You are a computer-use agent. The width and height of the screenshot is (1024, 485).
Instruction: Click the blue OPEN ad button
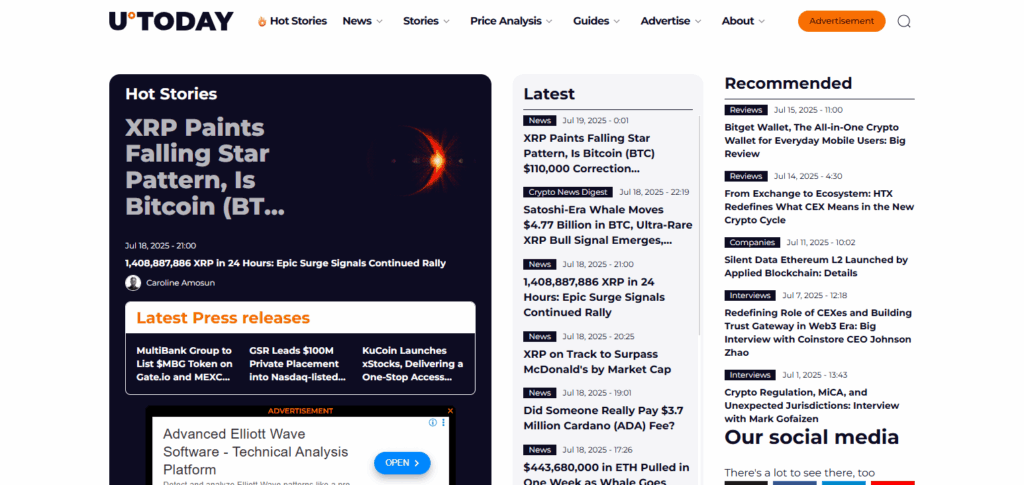click(x=402, y=463)
